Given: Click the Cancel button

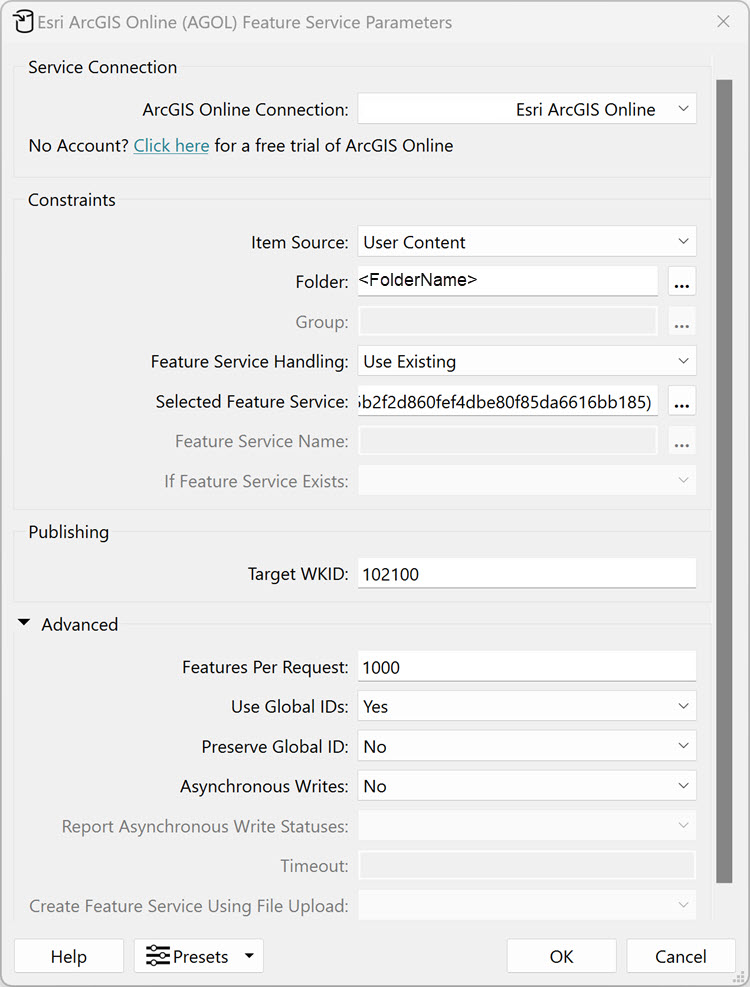Looking at the screenshot, I should pyautogui.click(x=681, y=956).
